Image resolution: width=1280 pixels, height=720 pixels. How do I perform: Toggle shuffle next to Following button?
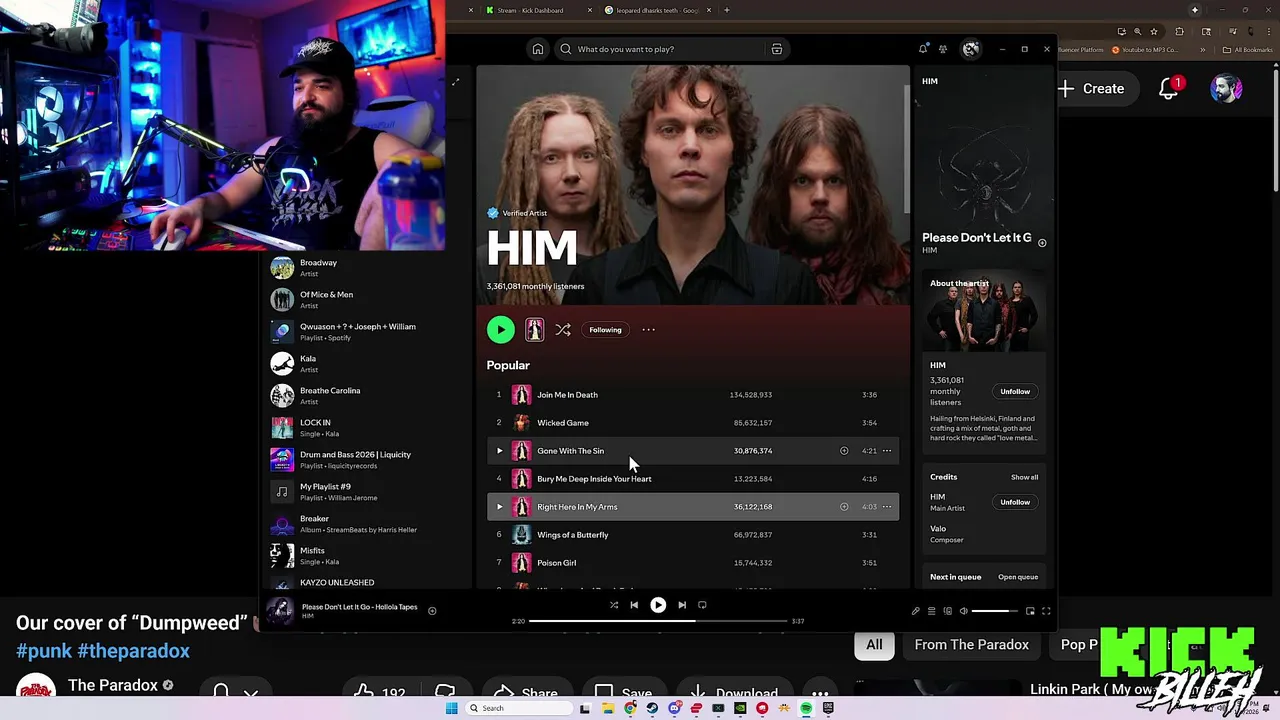(563, 330)
